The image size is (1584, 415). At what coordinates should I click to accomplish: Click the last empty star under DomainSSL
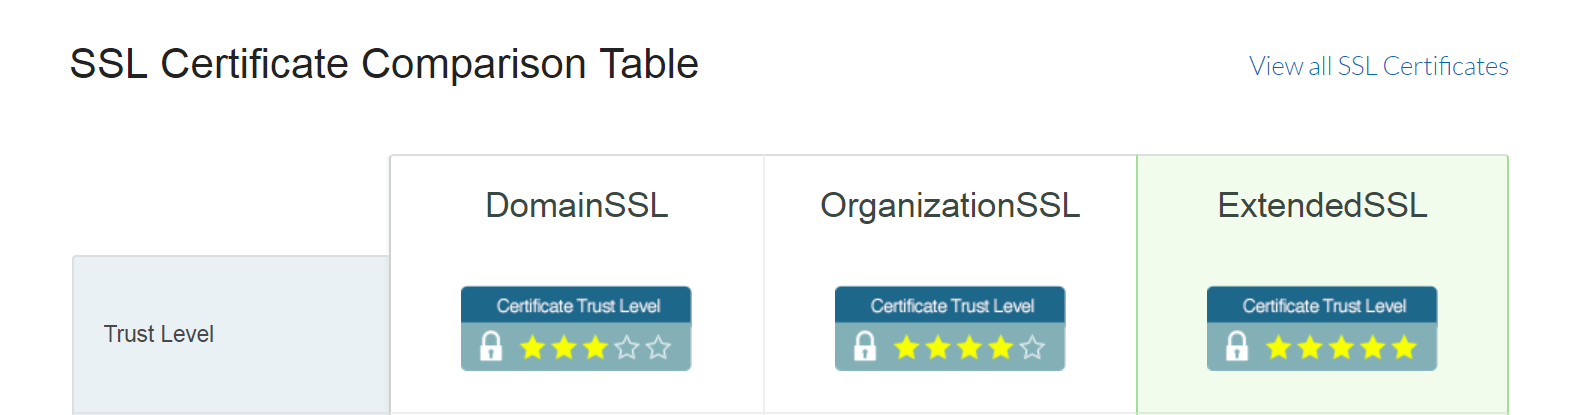[658, 347]
